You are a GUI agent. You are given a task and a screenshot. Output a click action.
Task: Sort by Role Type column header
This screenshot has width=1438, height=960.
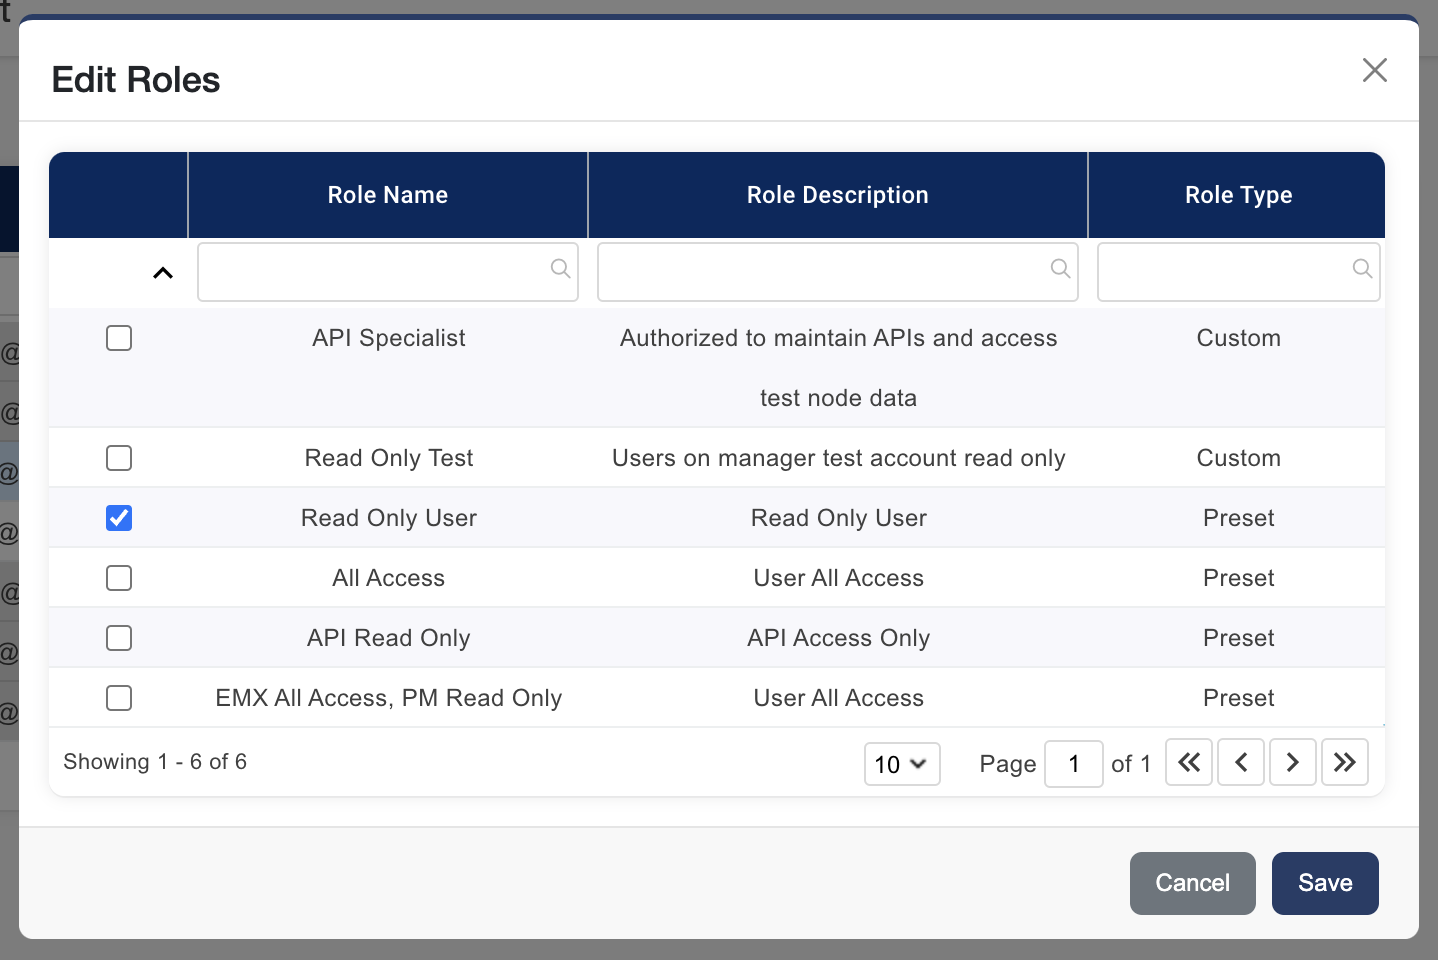(1237, 195)
